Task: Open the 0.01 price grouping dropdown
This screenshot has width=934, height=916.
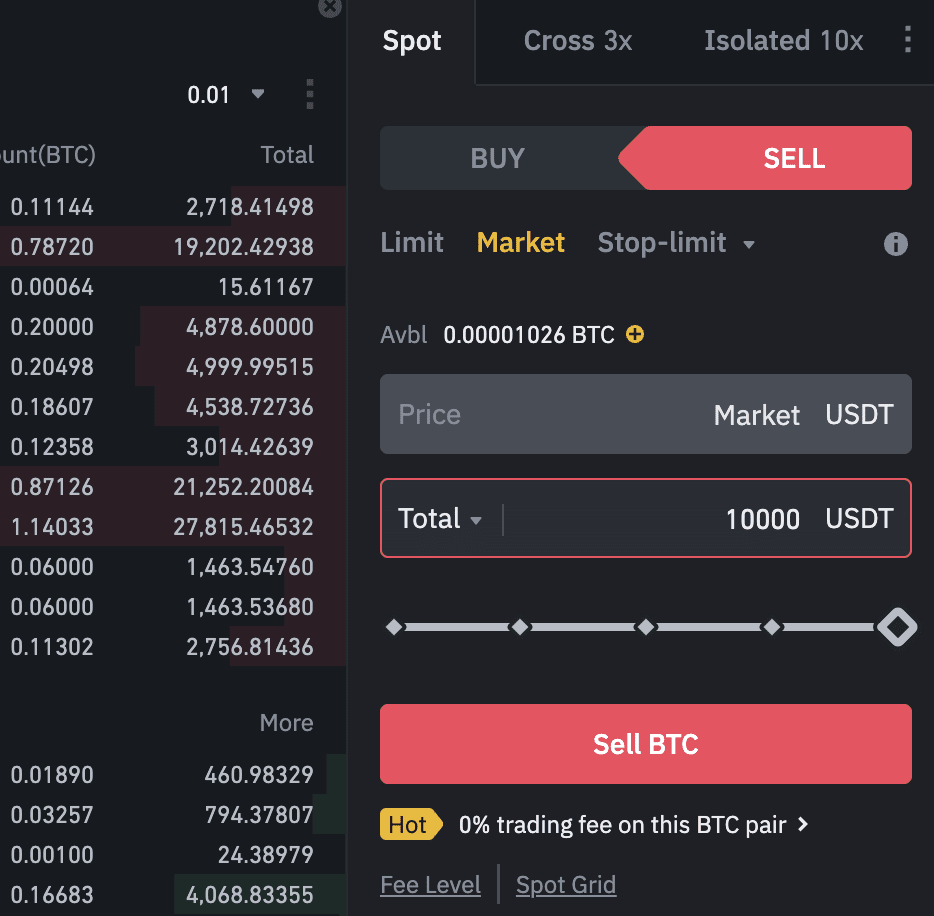Action: (227, 95)
